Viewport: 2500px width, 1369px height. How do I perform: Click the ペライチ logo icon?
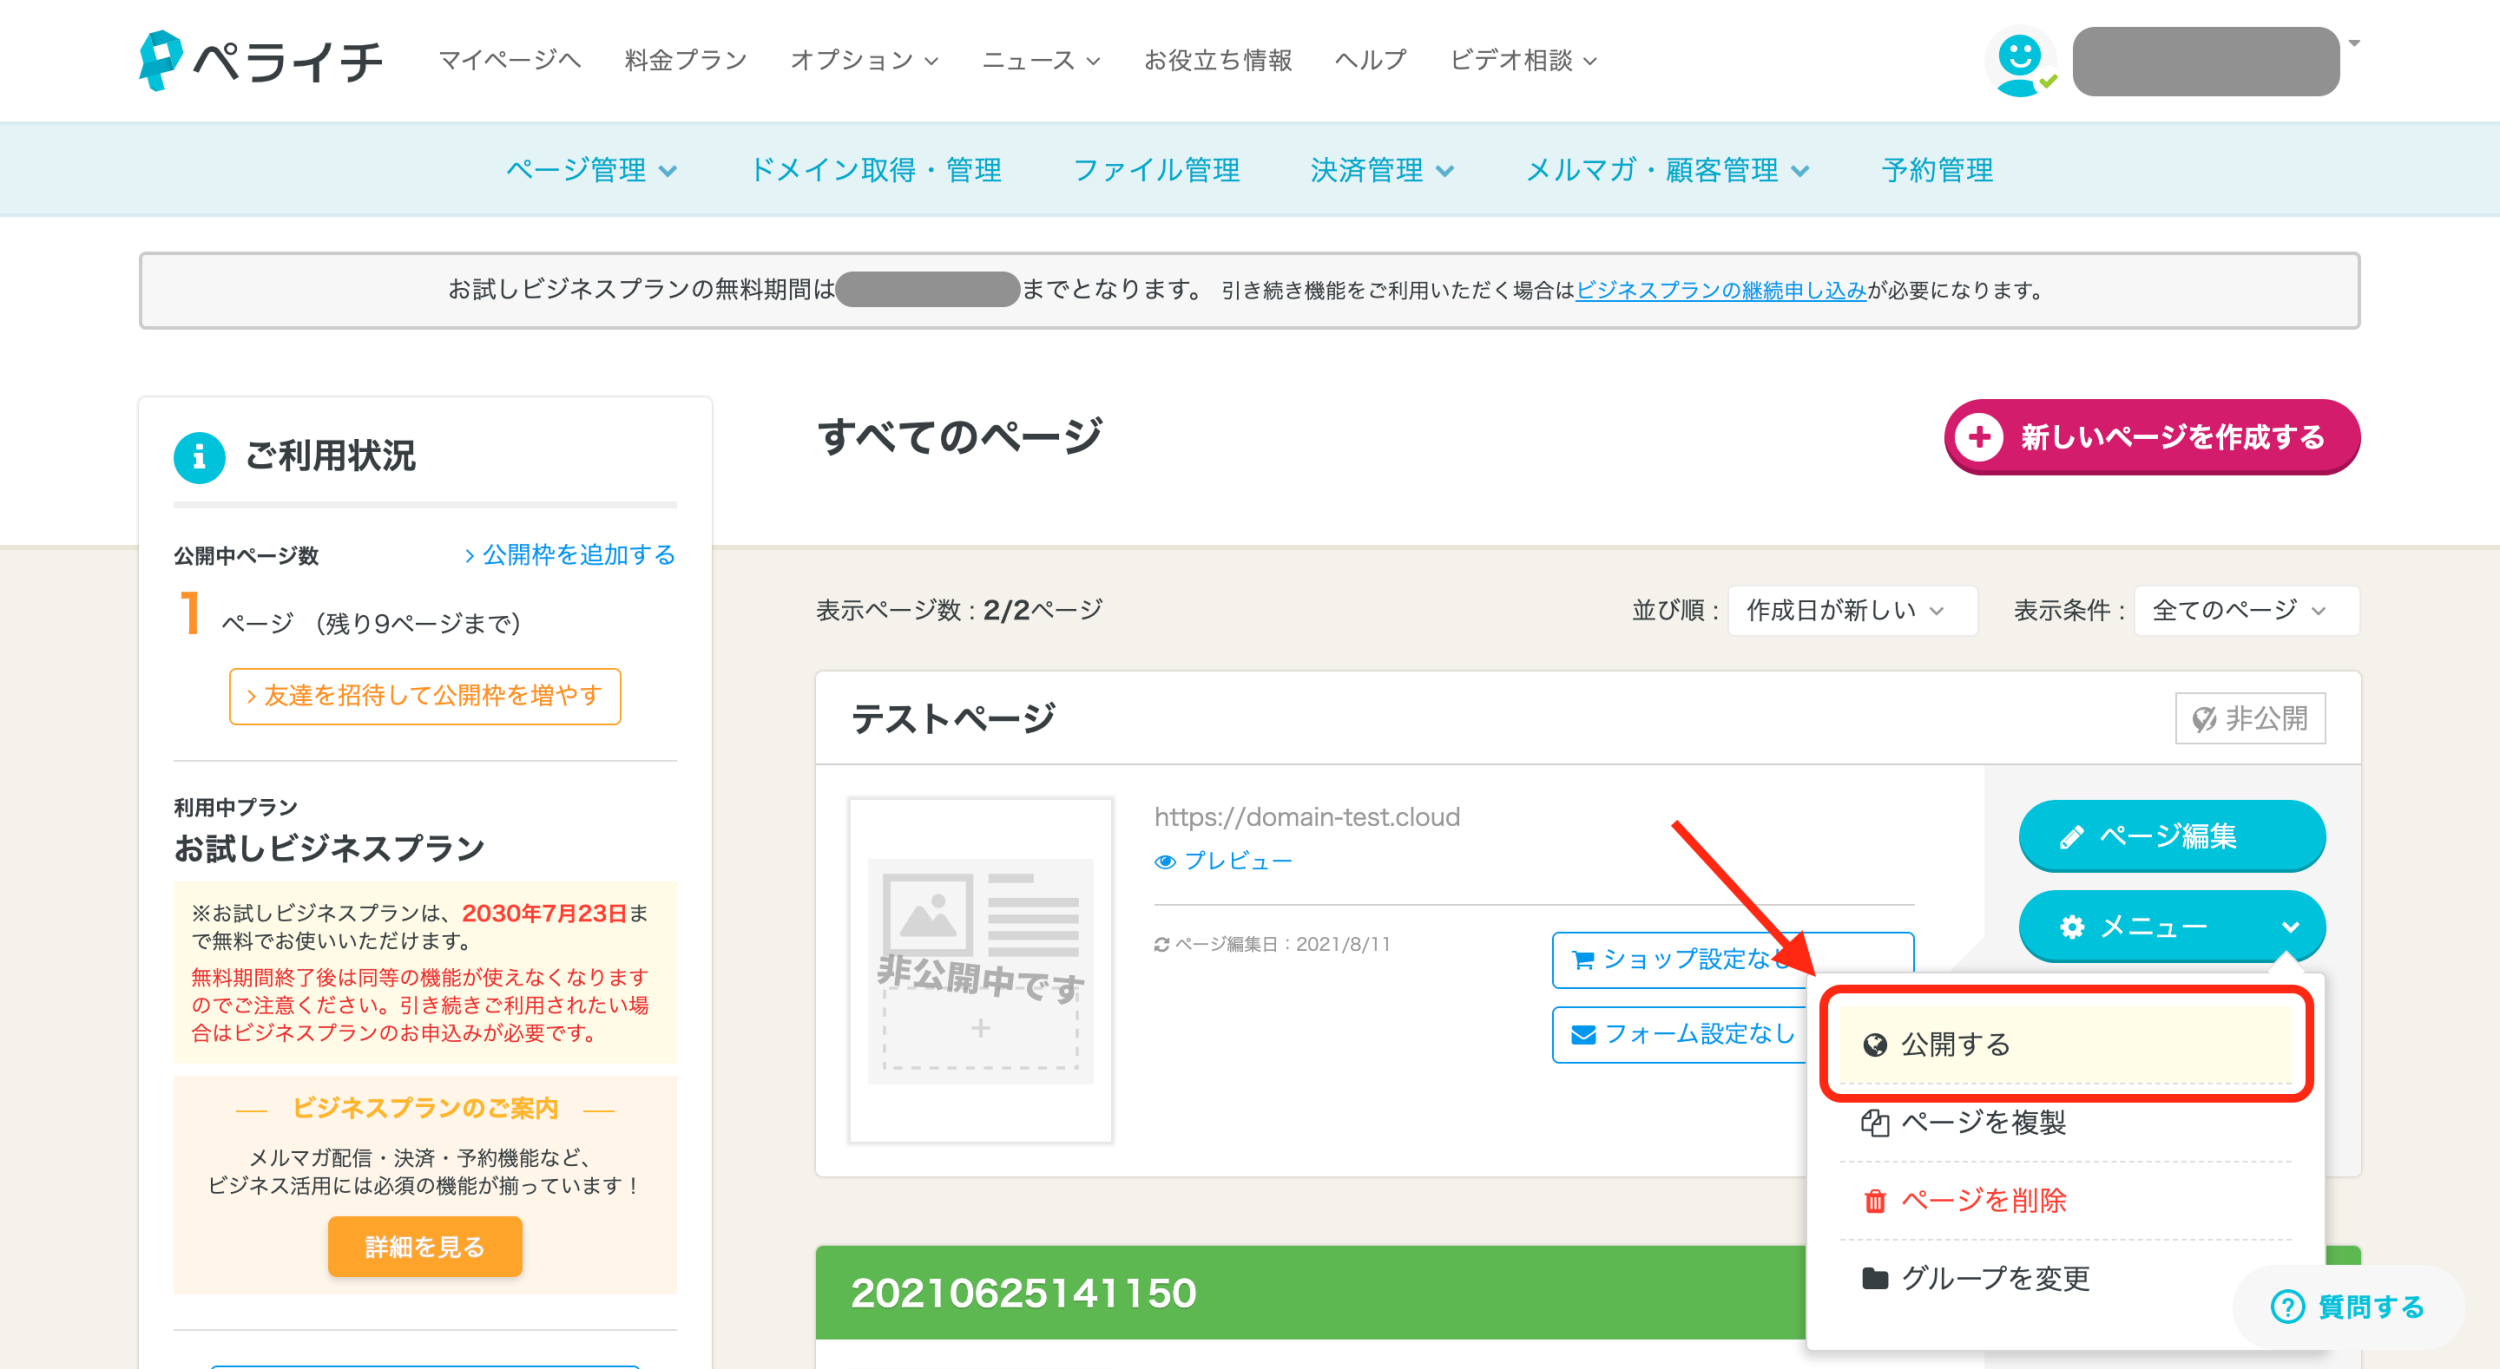tap(160, 60)
